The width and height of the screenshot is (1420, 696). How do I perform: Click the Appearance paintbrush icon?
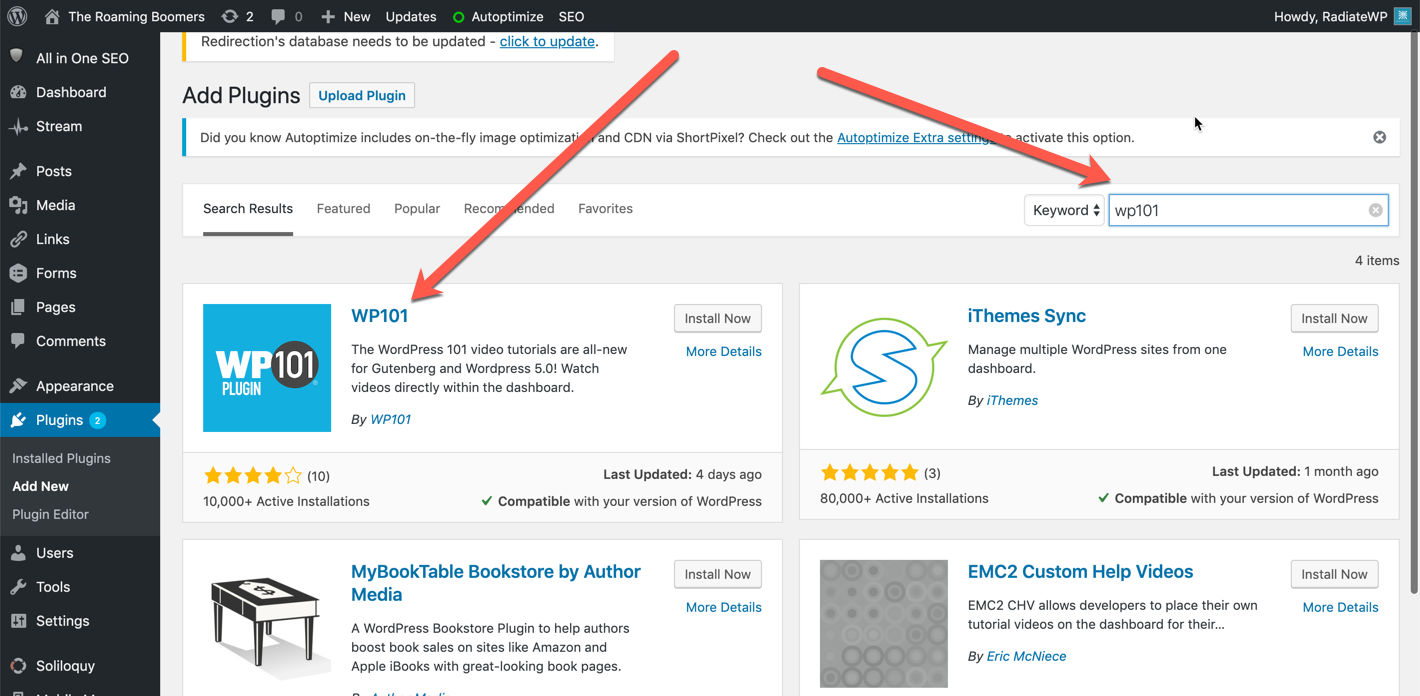[x=18, y=386]
